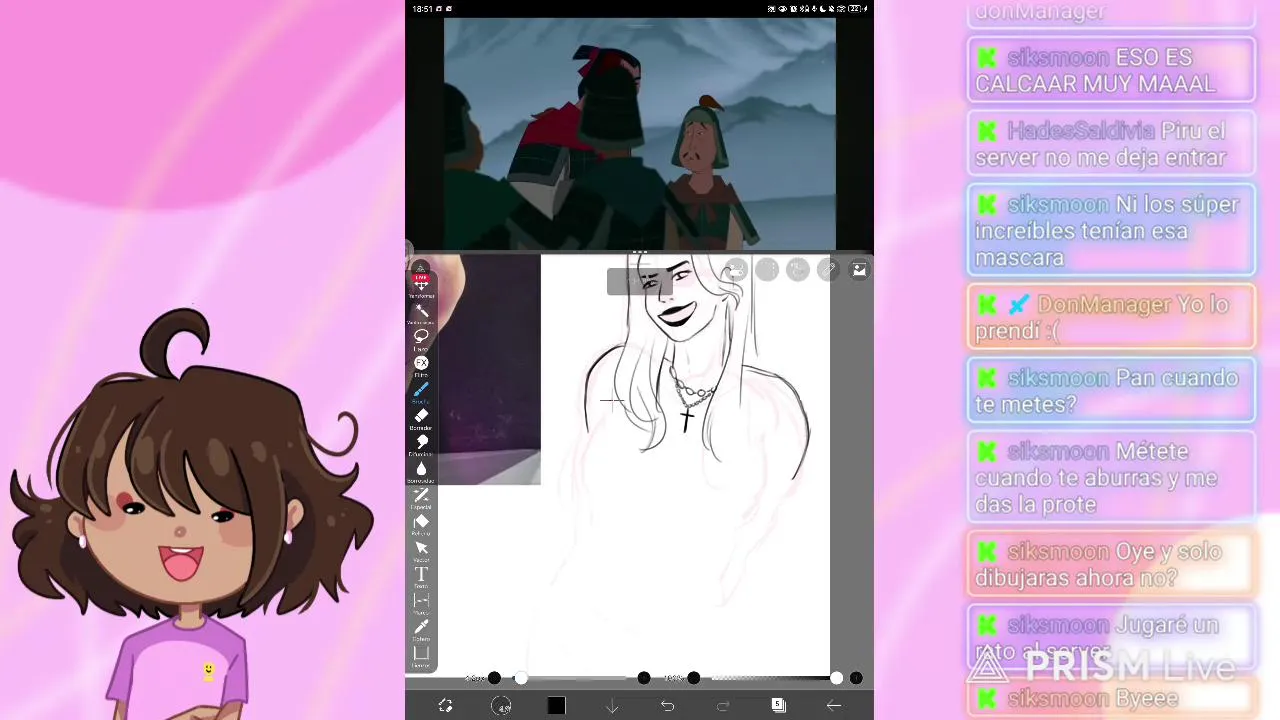Tap the Mulan video playing above

click(640, 132)
